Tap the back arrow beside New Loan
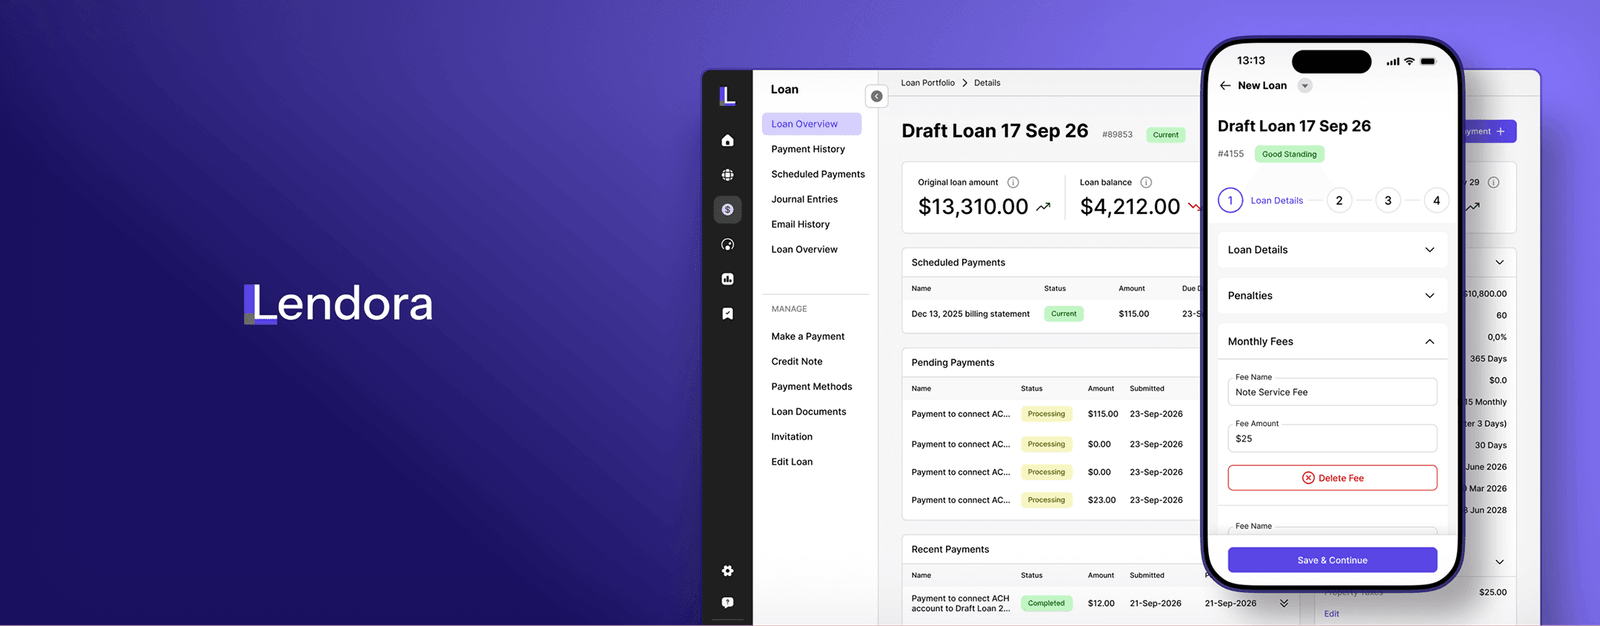The height and width of the screenshot is (626, 1600). tap(1225, 86)
